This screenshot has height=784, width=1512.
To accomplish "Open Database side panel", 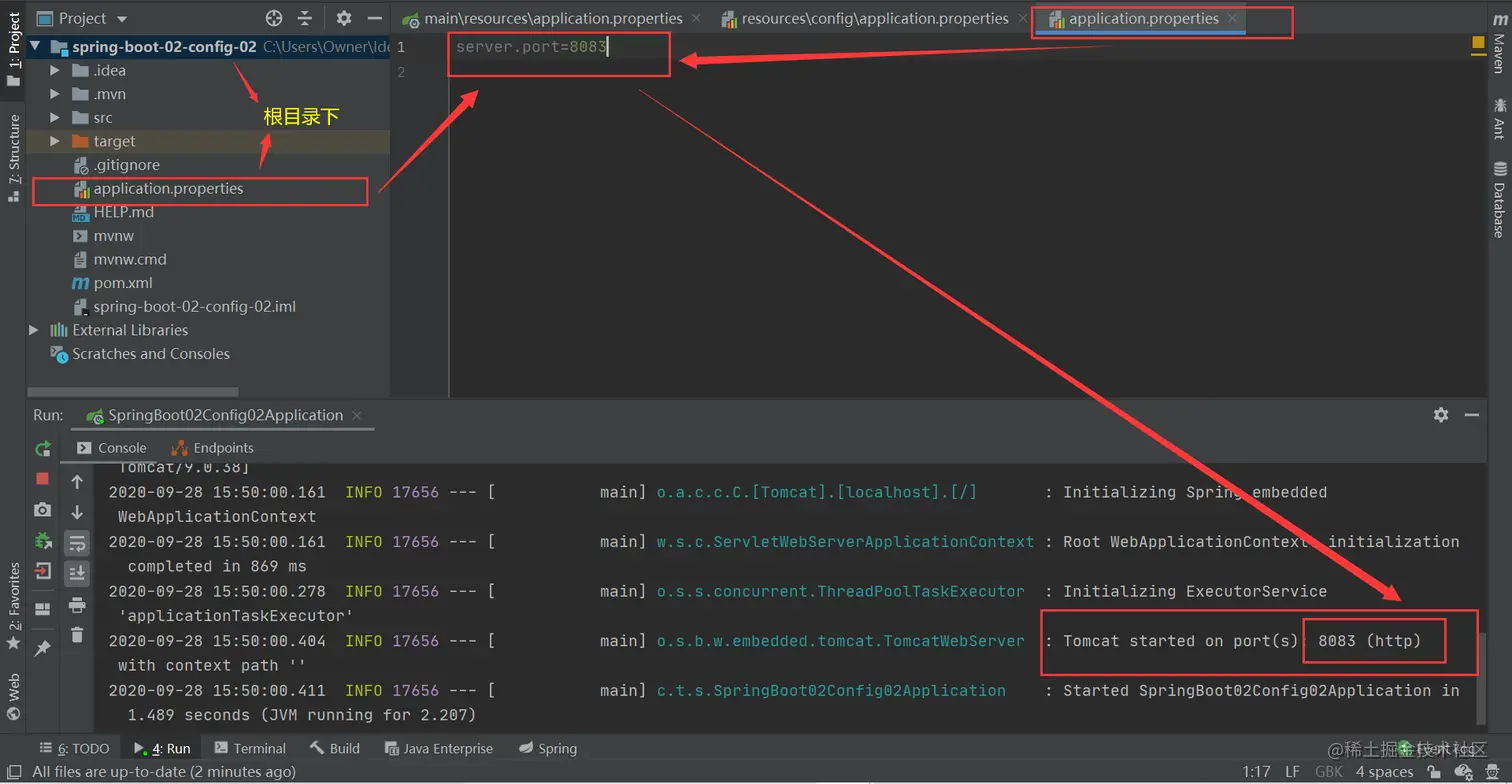I will click(x=1498, y=200).
